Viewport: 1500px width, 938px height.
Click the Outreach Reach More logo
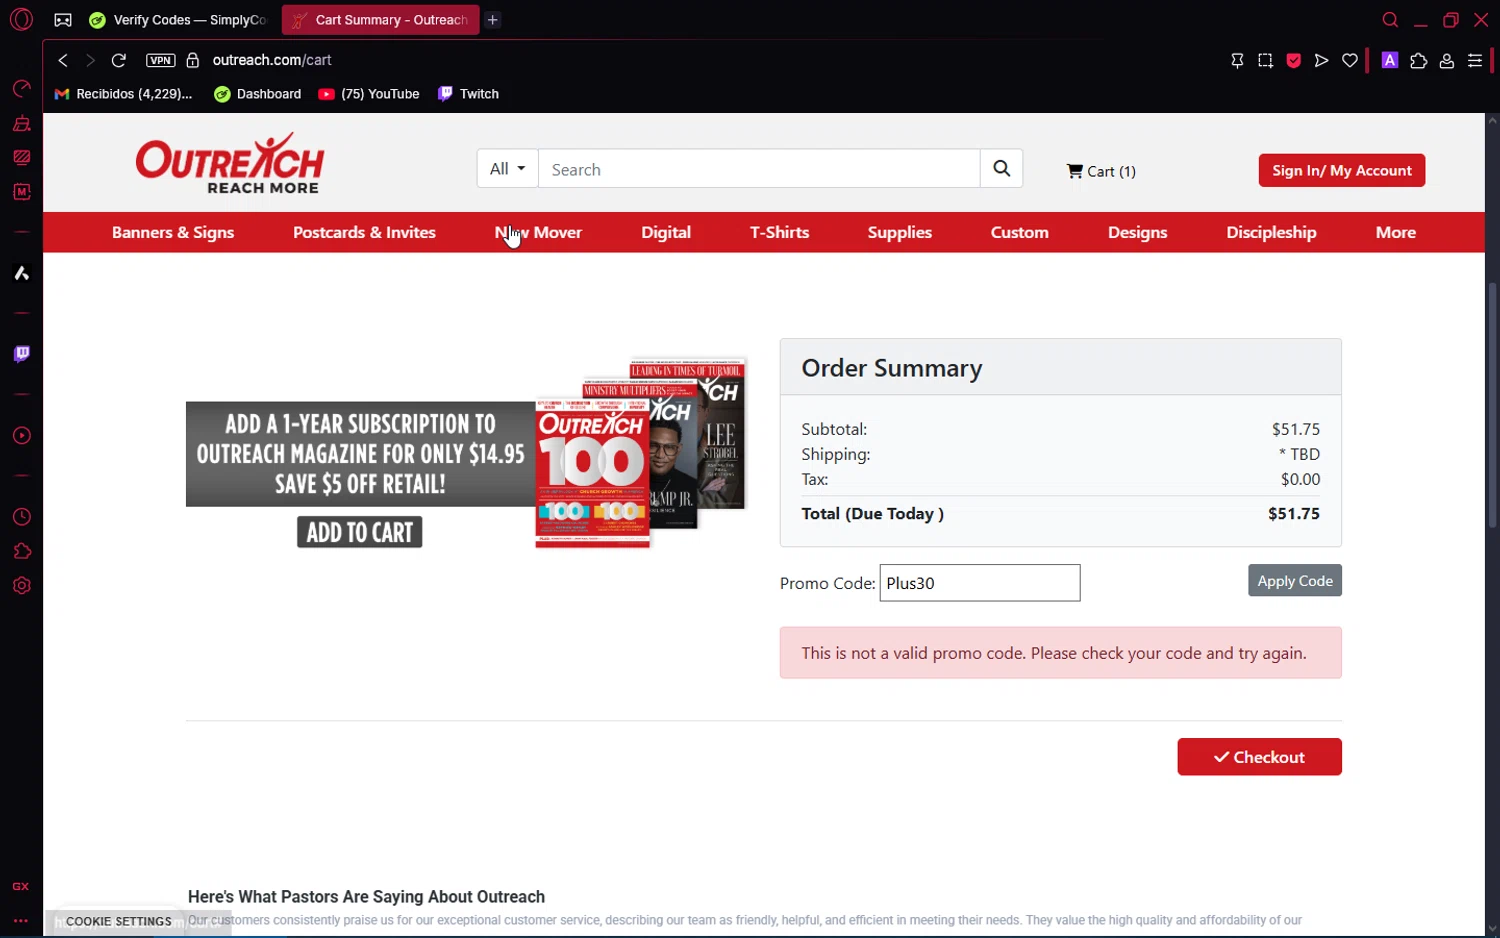(x=230, y=163)
